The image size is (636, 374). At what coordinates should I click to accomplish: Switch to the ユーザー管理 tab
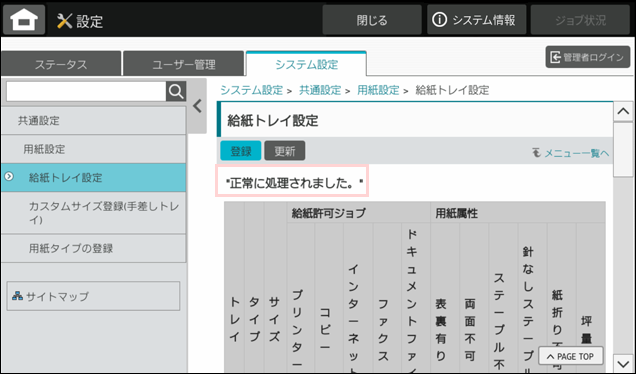184,64
